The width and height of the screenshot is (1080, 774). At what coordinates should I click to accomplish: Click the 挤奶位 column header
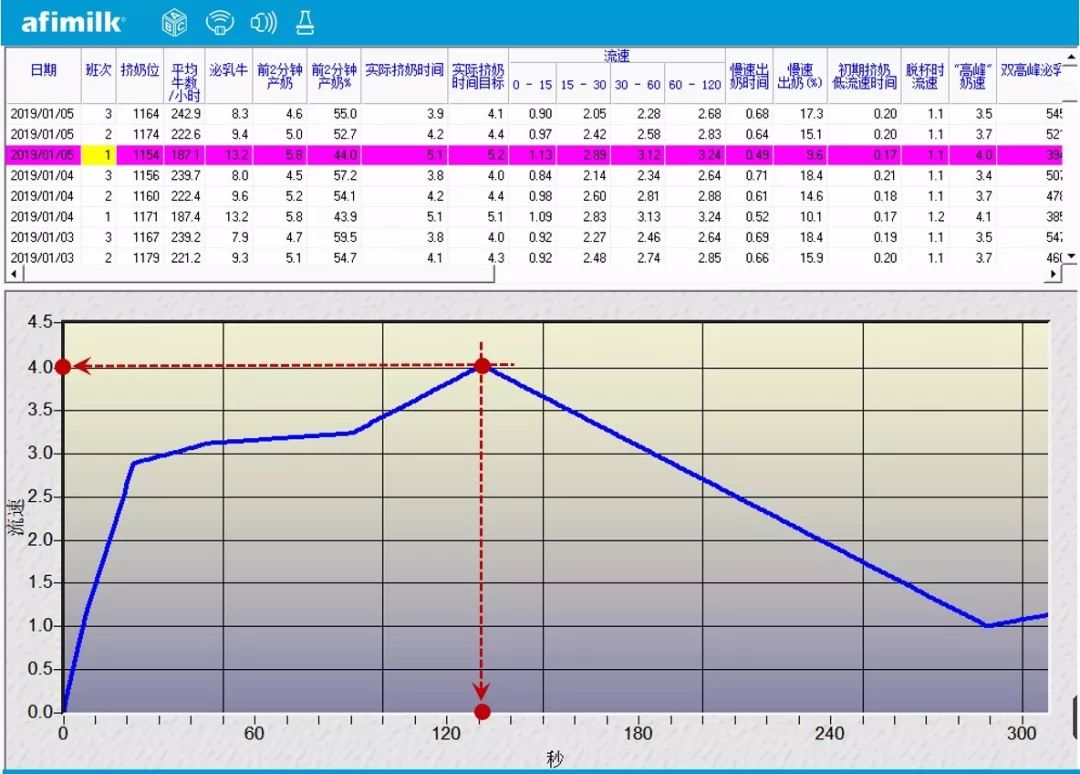[x=139, y=70]
